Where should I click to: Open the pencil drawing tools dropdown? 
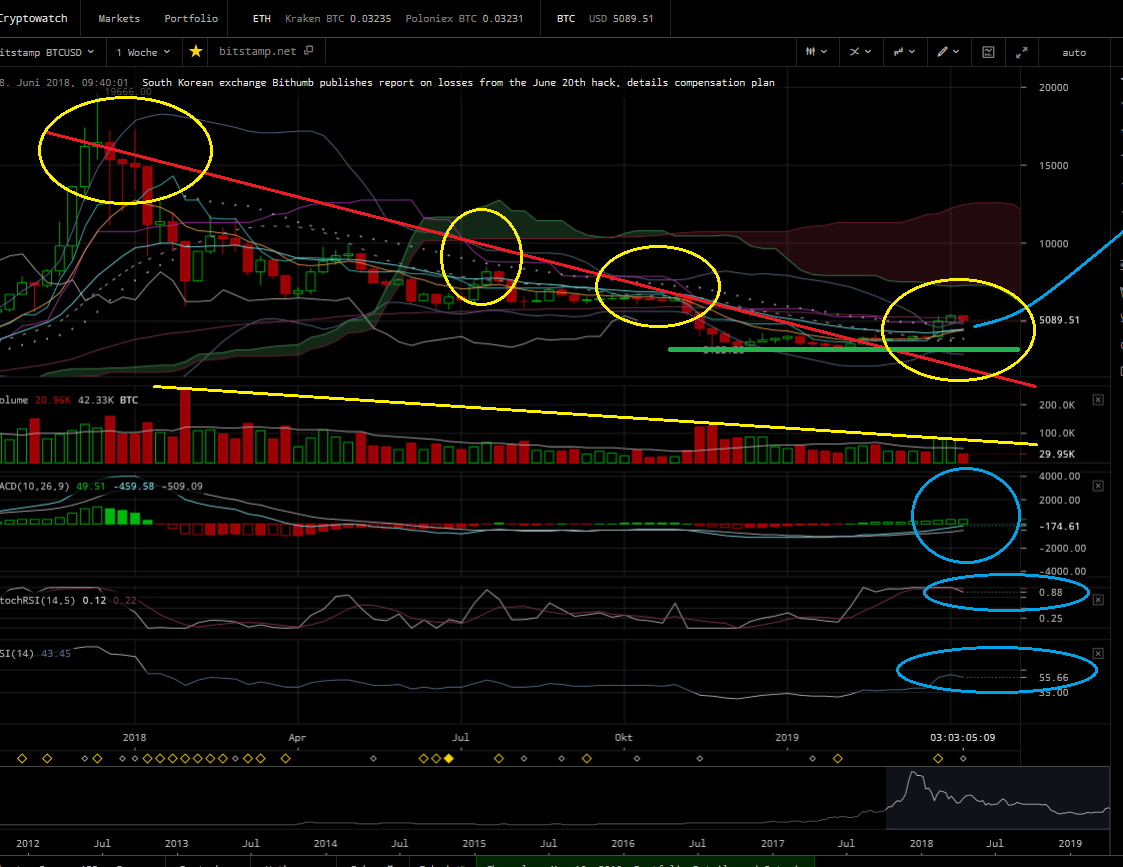pyautogui.click(x=948, y=52)
